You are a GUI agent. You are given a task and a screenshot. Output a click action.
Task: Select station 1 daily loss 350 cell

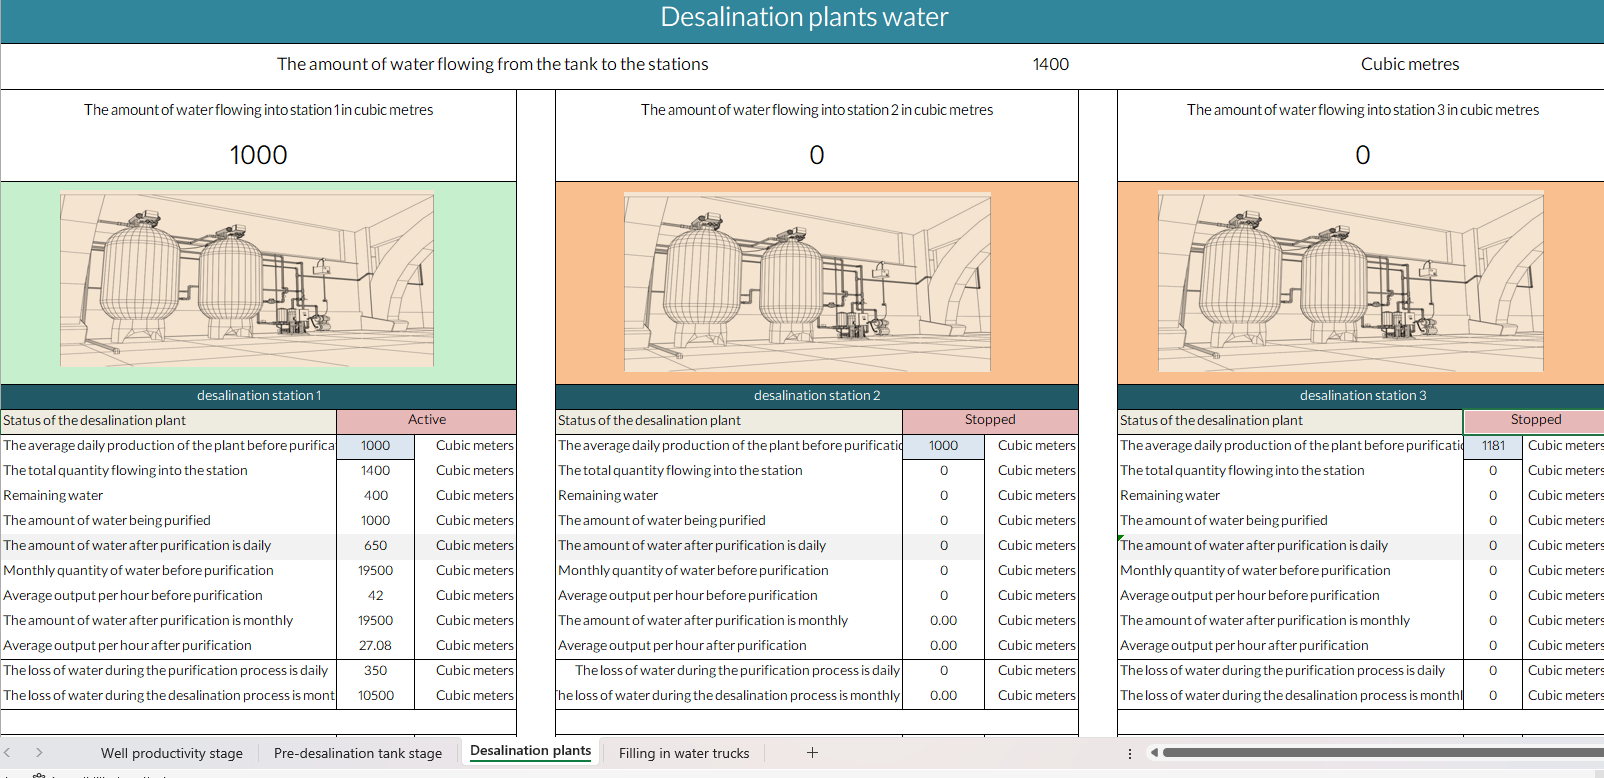pyautogui.click(x=376, y=670)
